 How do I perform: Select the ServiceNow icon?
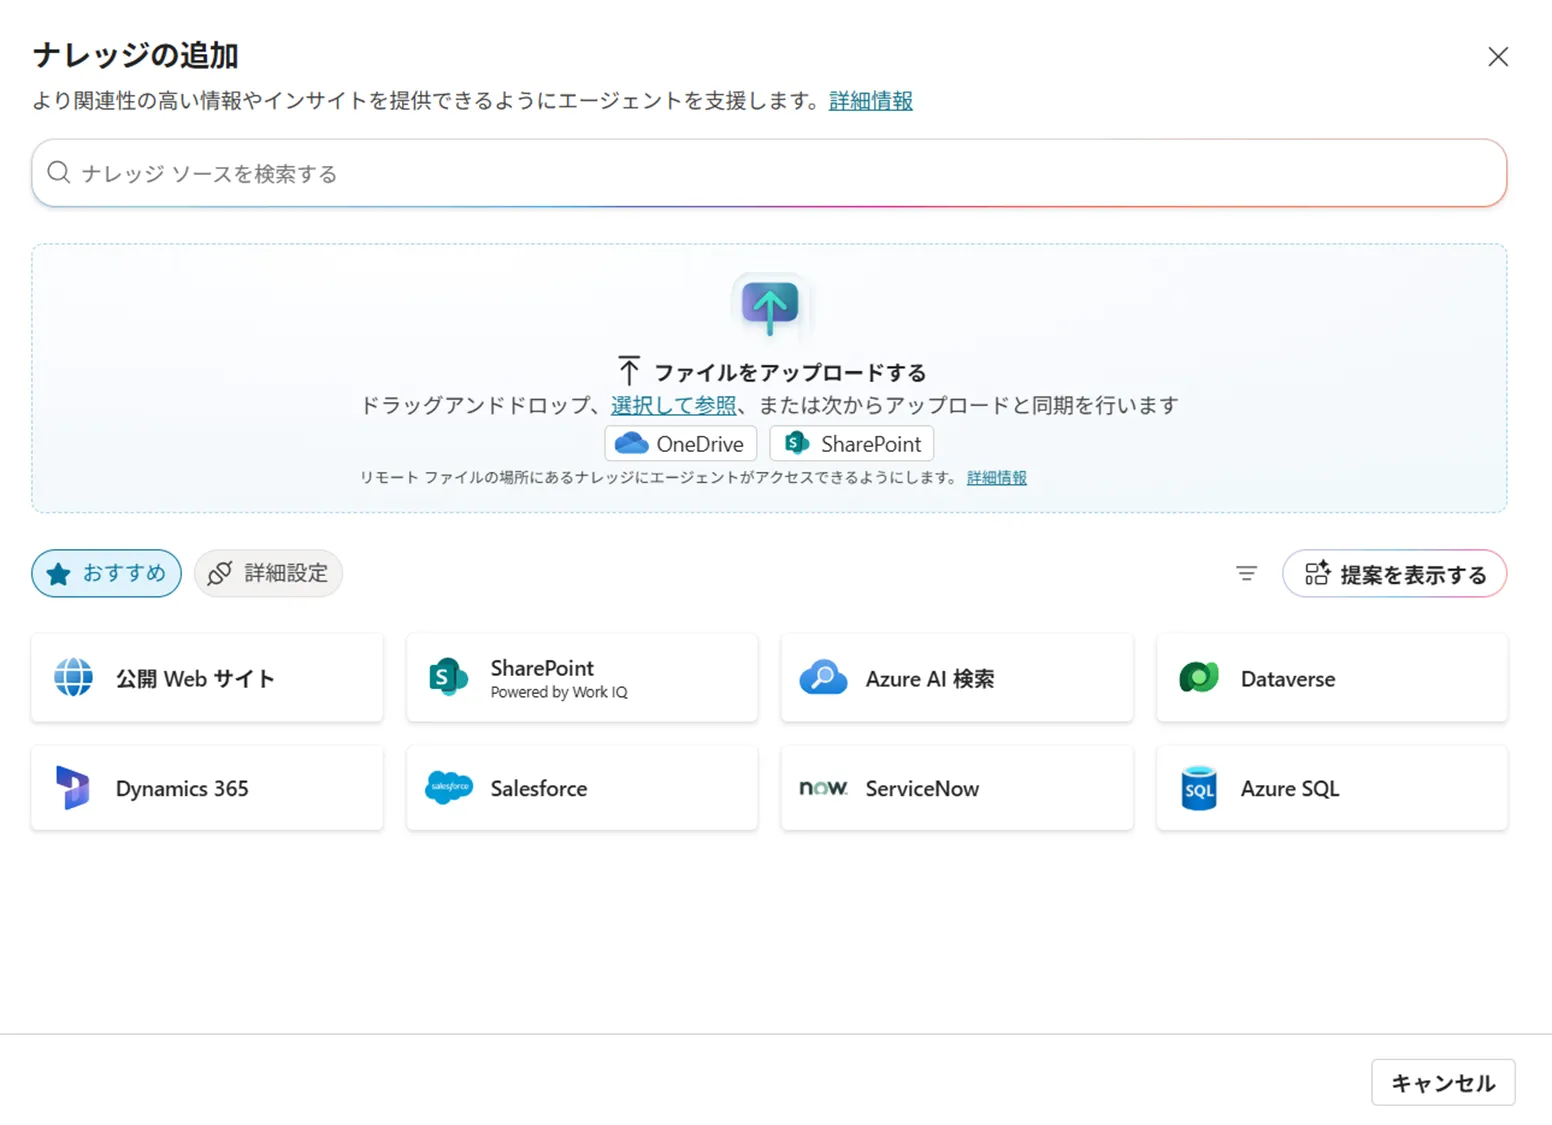pyautogui.click(x=823, y=788)
